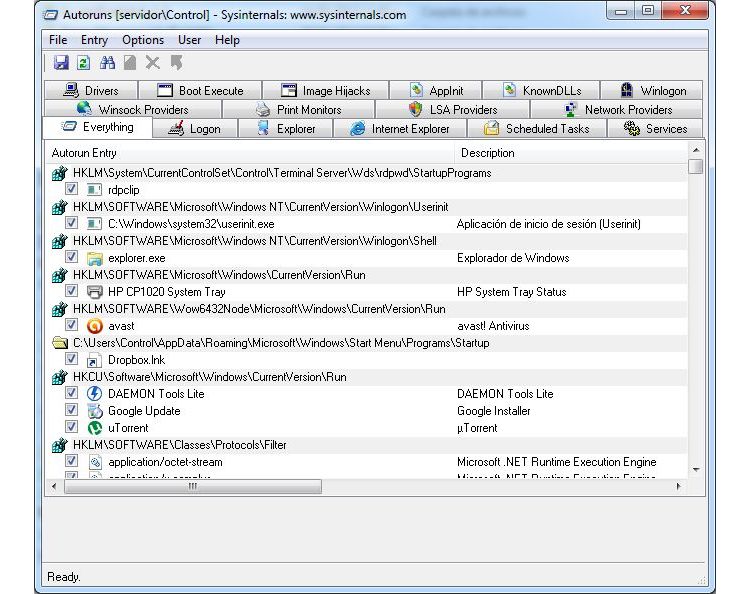Image resolution: width=750 pixels, height=594 pixels.
Task: Select the 'Explorador de Windows' description
Action: point(513,258)
